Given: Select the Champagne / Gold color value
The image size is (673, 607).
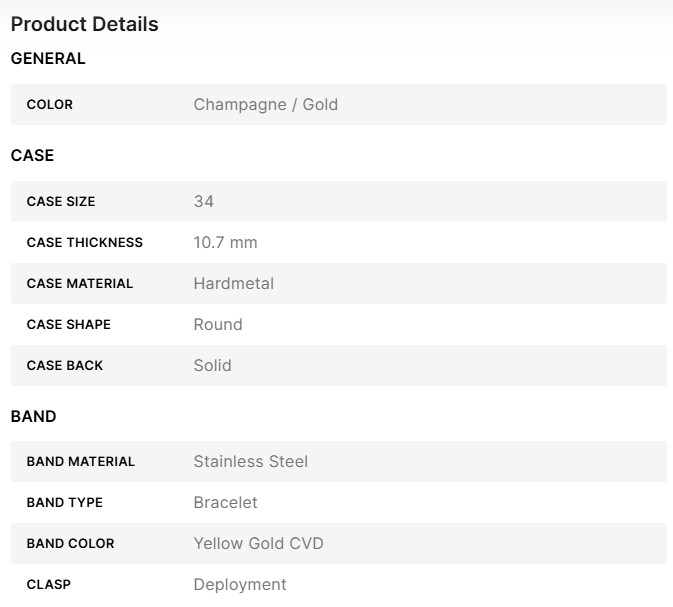Looking at the screenshot, I should (x=265, y=105).
